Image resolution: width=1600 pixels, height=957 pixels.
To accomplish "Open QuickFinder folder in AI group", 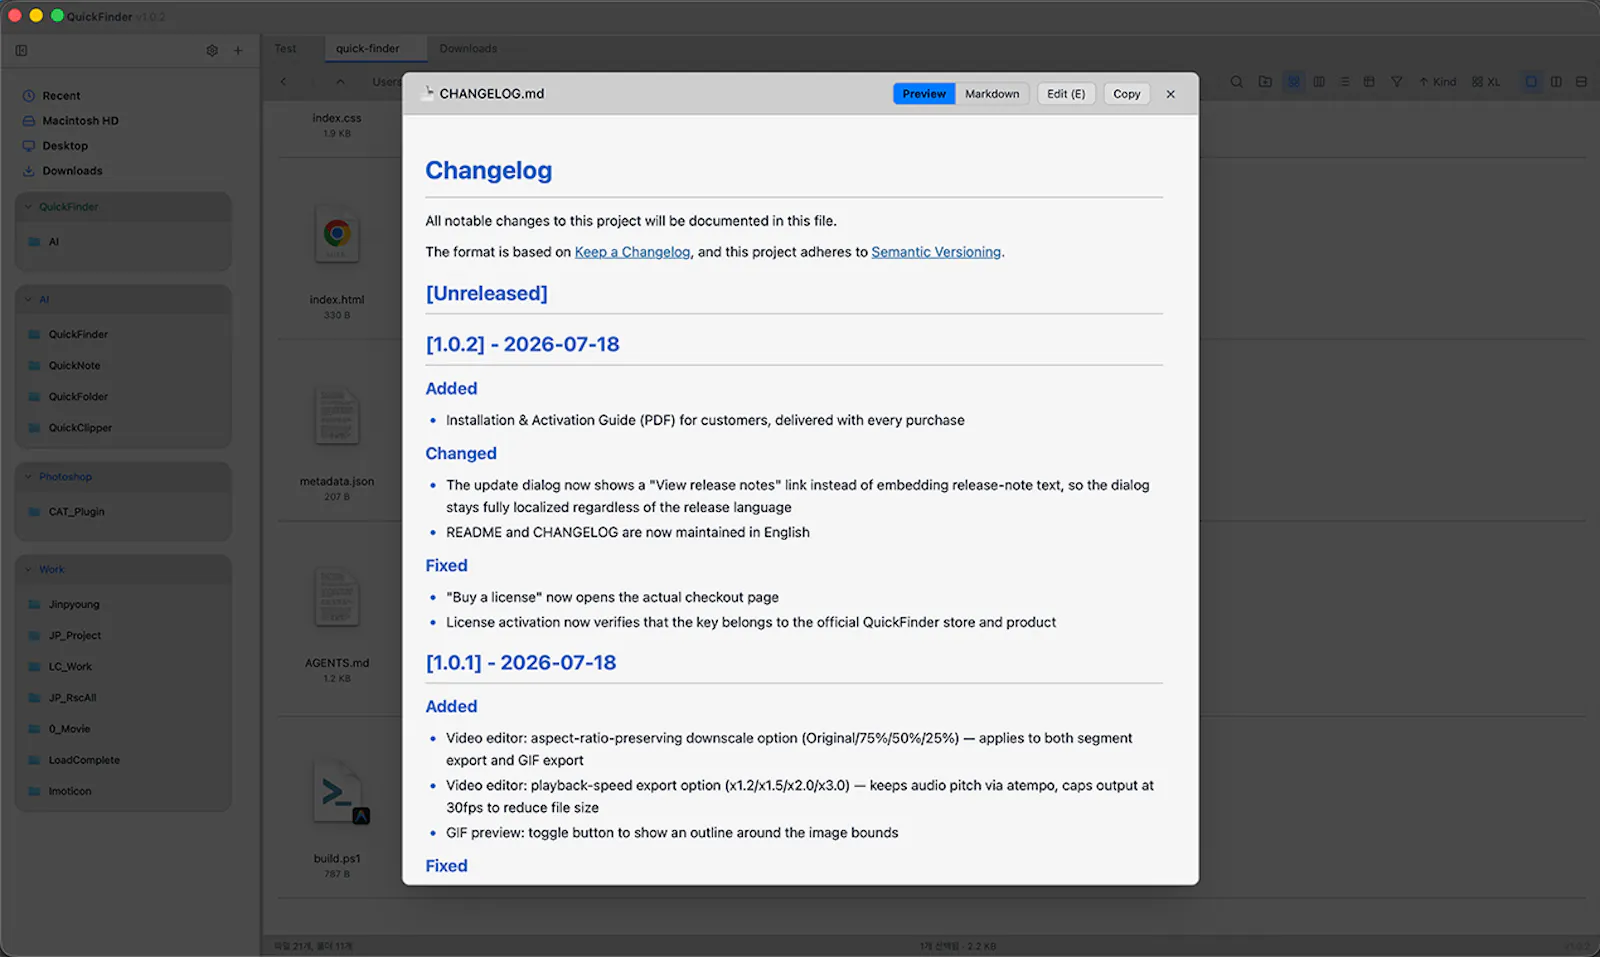I will pyautogui.click(x=78, y=335).
